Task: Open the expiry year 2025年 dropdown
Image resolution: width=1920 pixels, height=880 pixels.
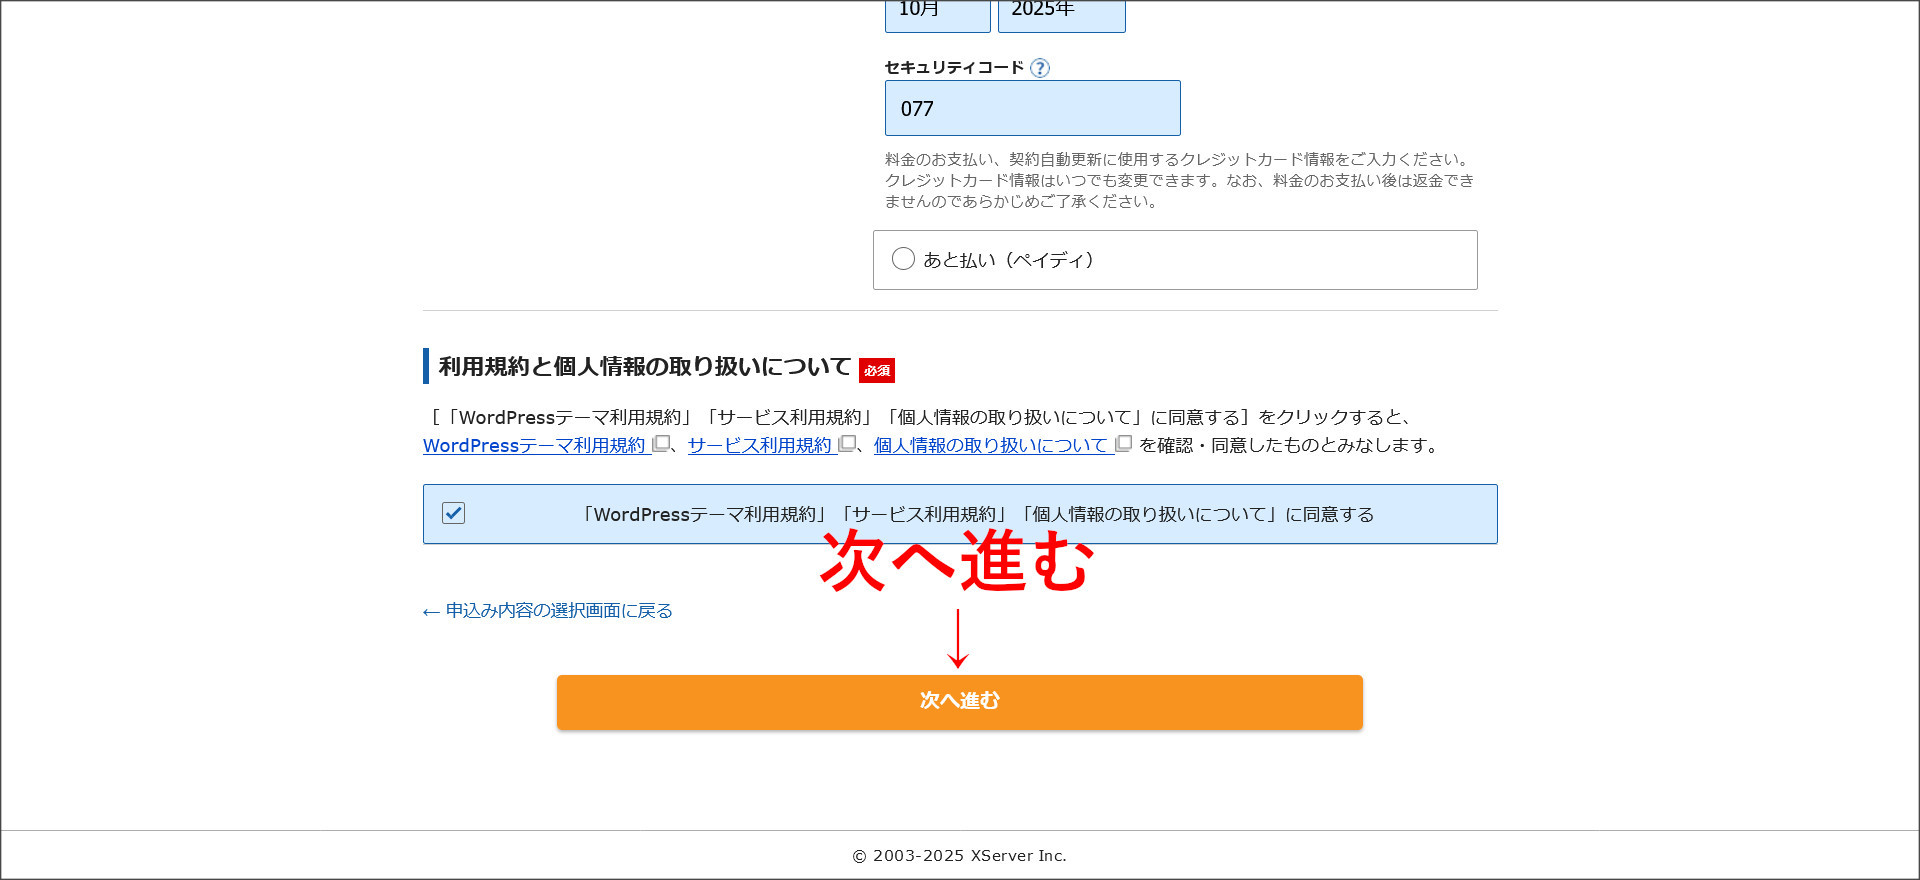Action: pyautogui.click(x=1061, y=15)
